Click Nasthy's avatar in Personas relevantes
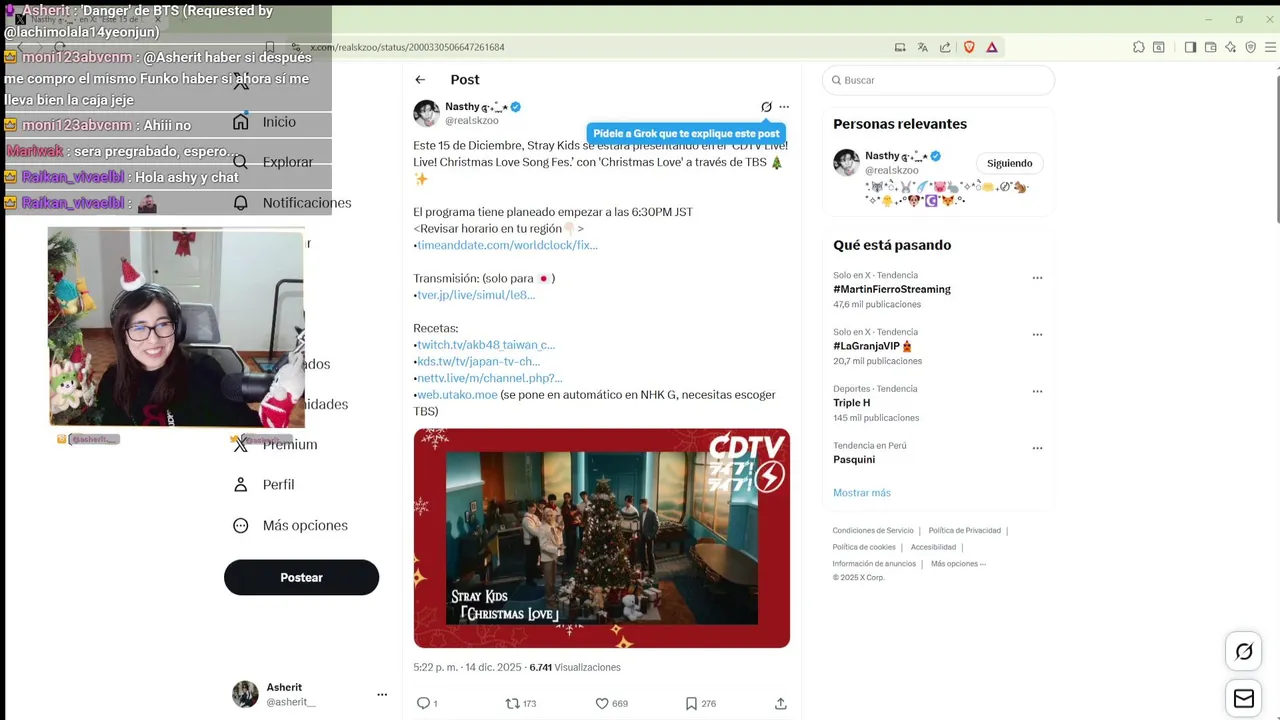 [x=847, y=162]
